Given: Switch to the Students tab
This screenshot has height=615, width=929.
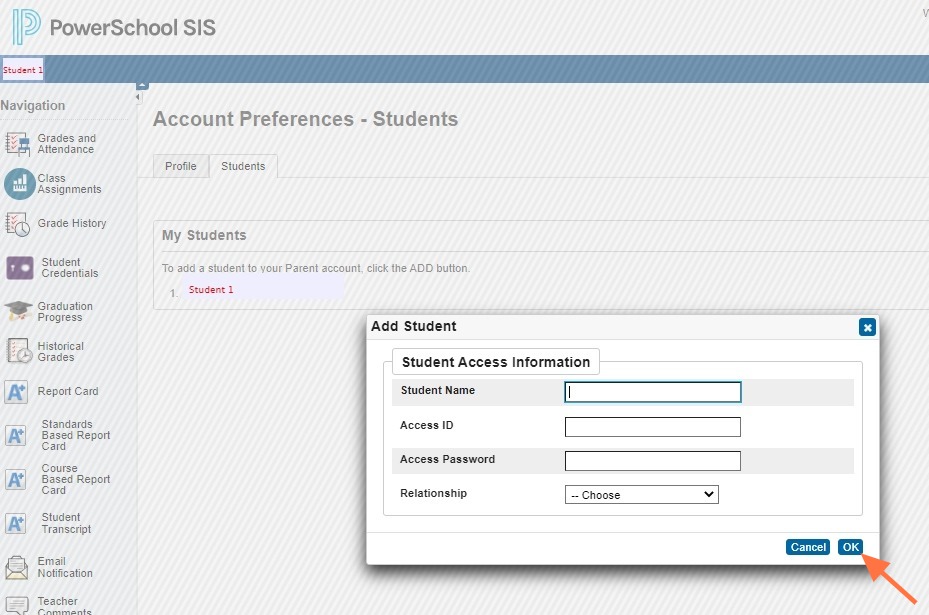Looking at the screenshot, I should (x=243, y=166).
